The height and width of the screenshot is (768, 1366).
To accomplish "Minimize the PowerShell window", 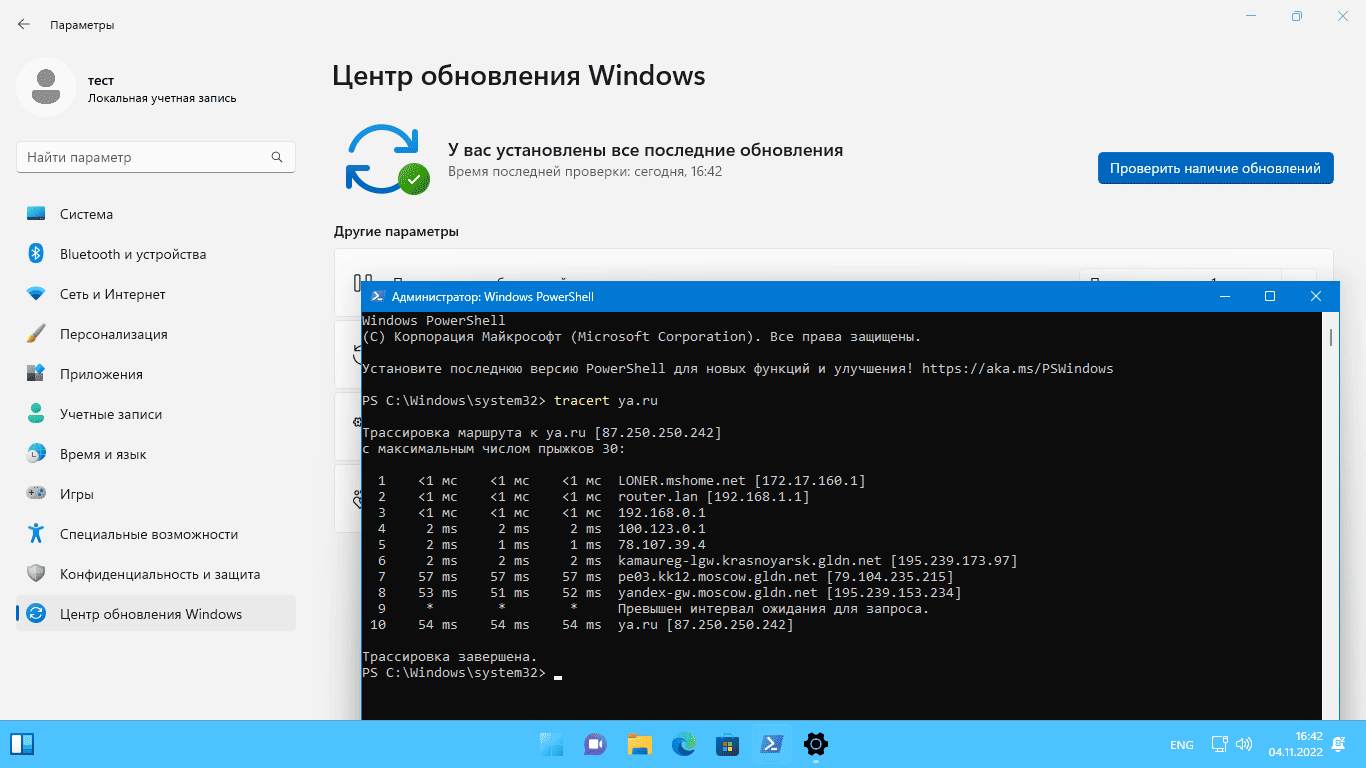I will point(1224,296).
